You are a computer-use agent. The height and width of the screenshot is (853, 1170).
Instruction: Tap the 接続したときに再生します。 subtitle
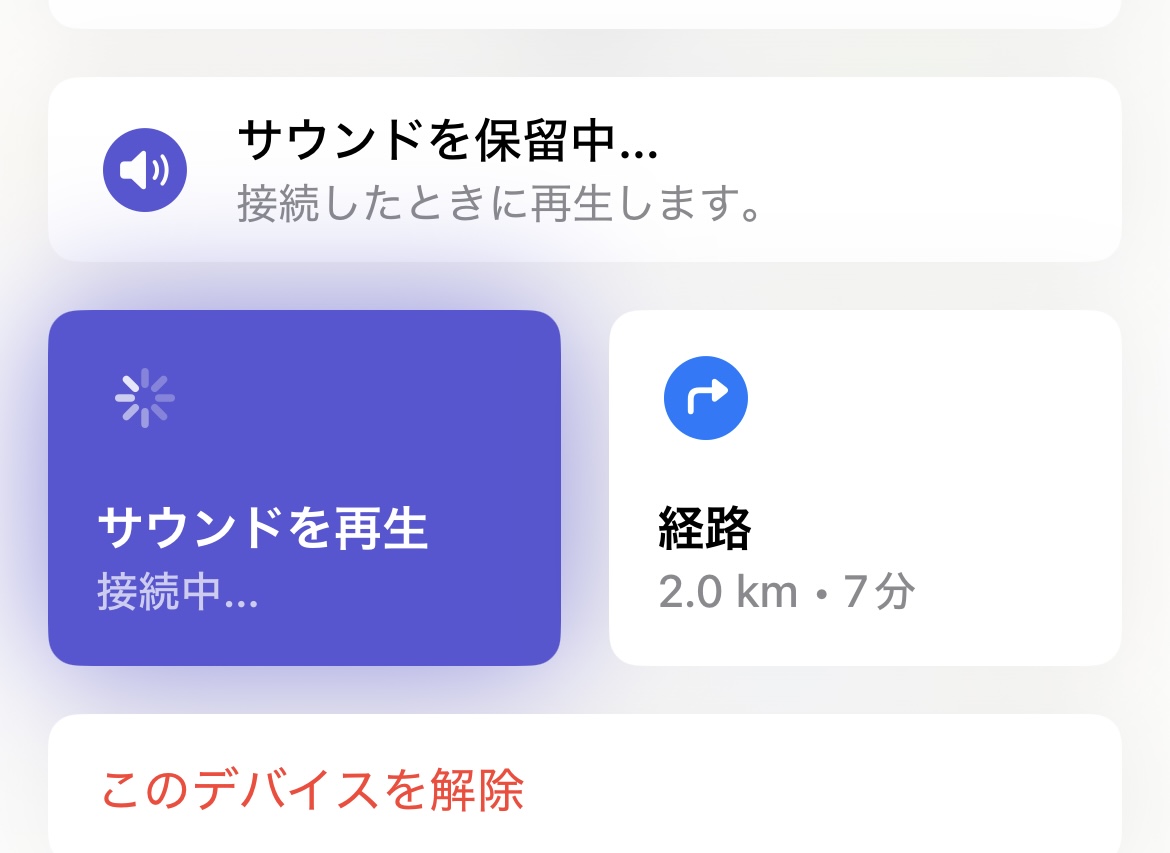point(501,204)
